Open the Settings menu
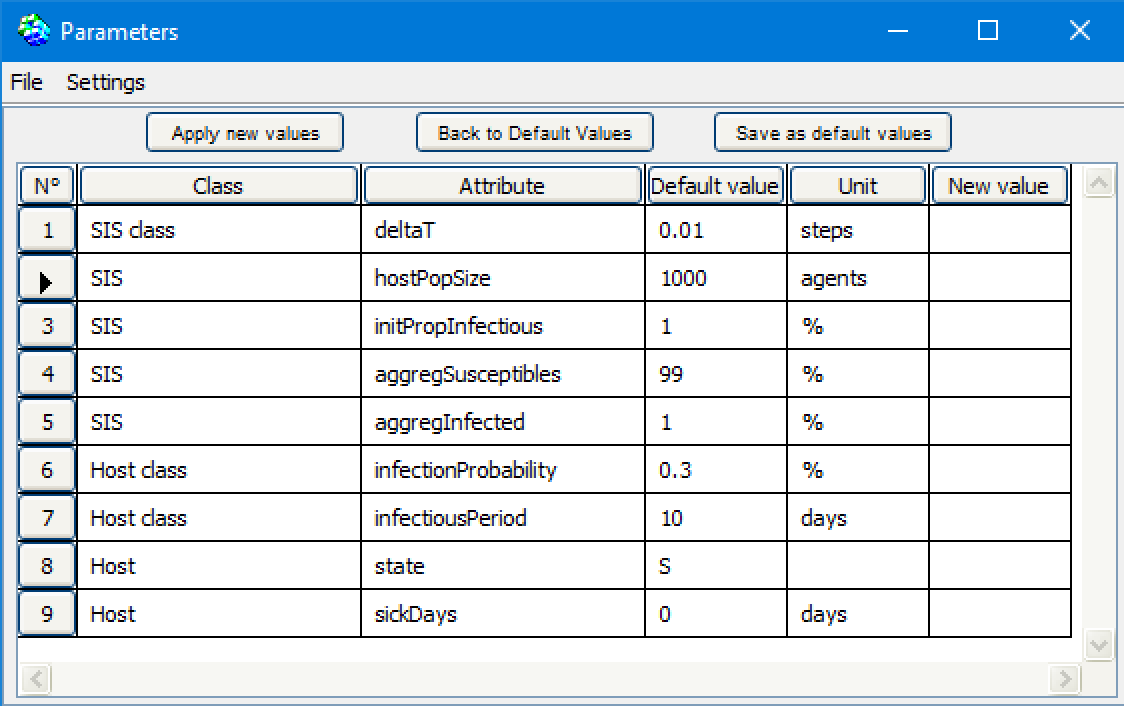Screen dimensions: 1124x706 coord(105,82)
